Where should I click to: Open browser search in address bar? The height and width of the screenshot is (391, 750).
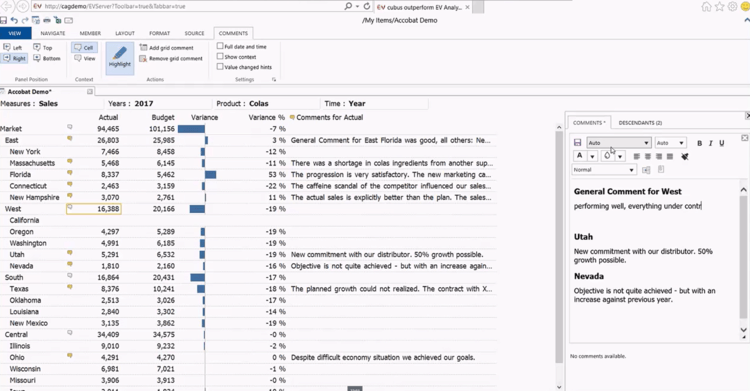348,6
